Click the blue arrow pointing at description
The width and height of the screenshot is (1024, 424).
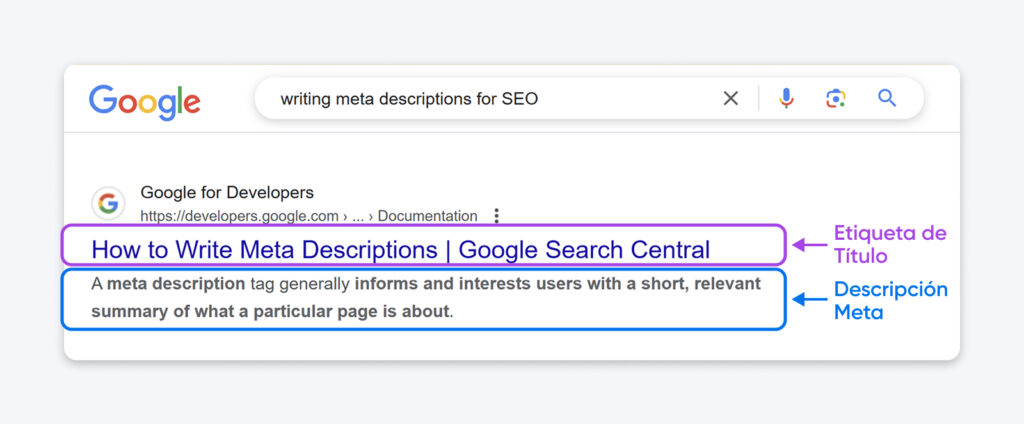coord(809,298)
